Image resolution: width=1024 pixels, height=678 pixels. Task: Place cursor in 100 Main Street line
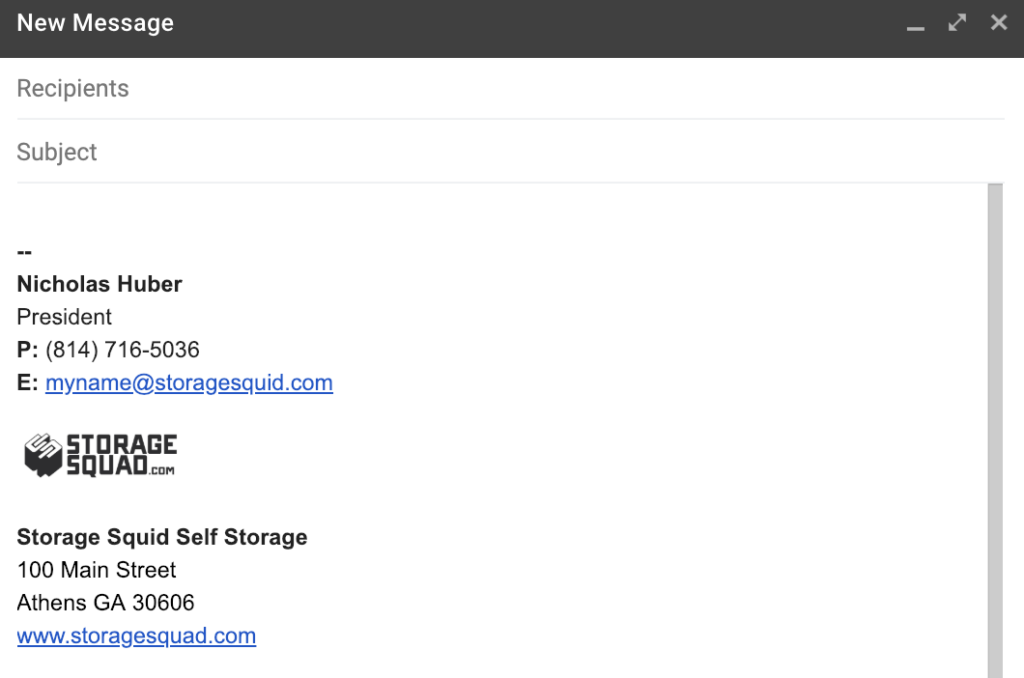pos(97,571)
